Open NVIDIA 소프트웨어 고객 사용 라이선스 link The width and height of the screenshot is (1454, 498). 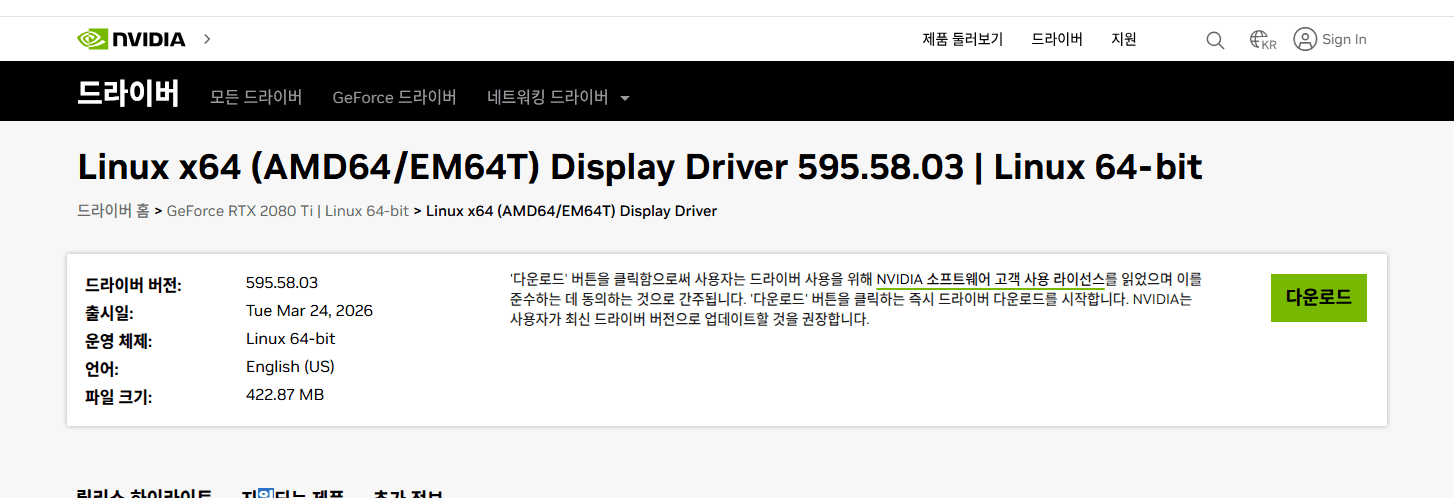point(990,279)
